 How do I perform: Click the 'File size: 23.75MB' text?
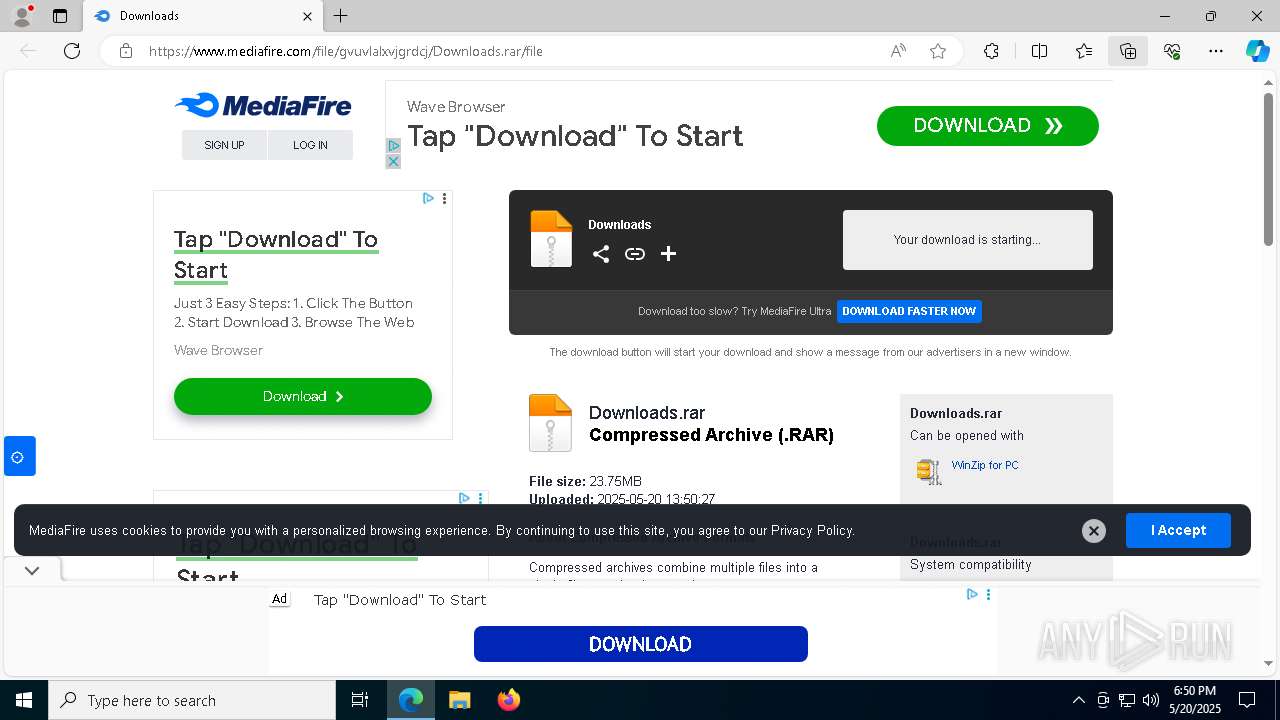(x=585, y=481)
